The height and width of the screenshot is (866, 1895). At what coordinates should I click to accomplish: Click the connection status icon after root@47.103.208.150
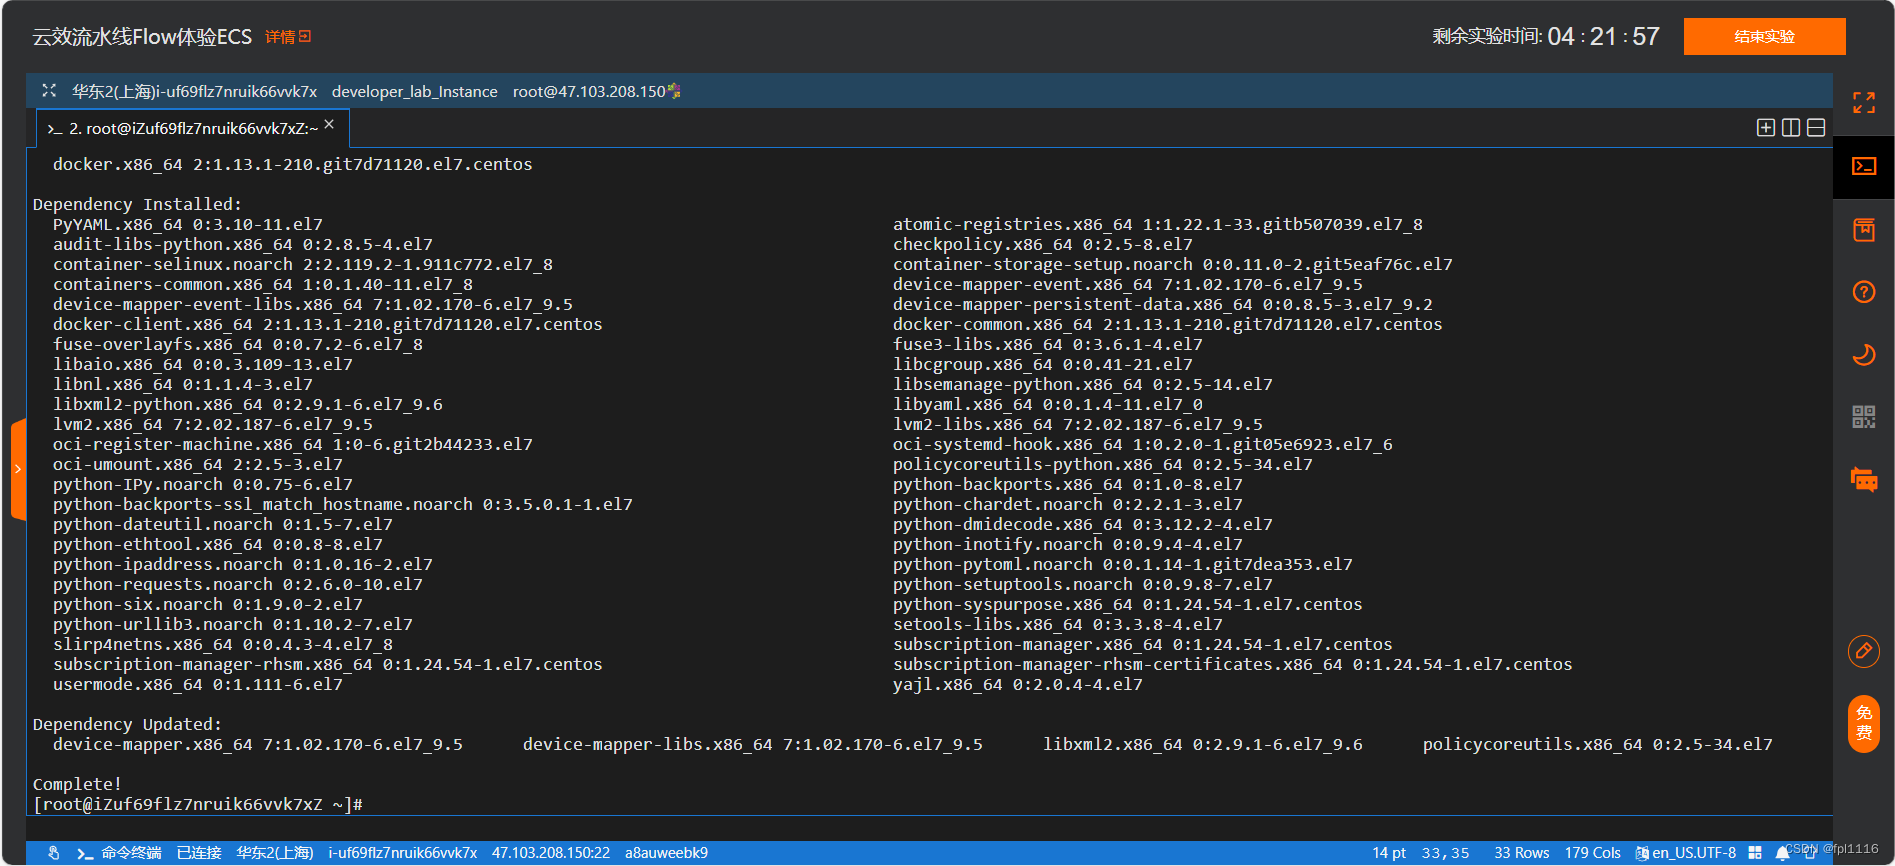tap(674, 91)
